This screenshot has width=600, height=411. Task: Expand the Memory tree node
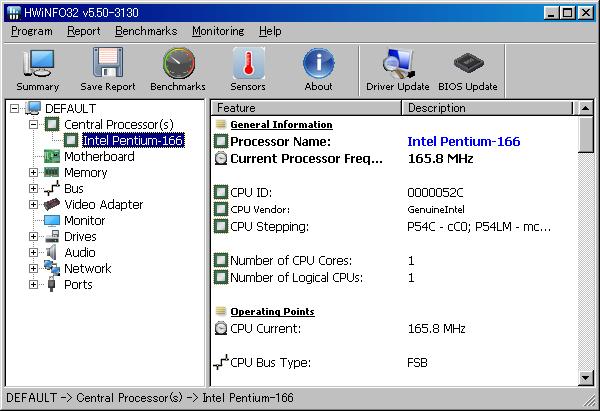(x=33, y=173)
